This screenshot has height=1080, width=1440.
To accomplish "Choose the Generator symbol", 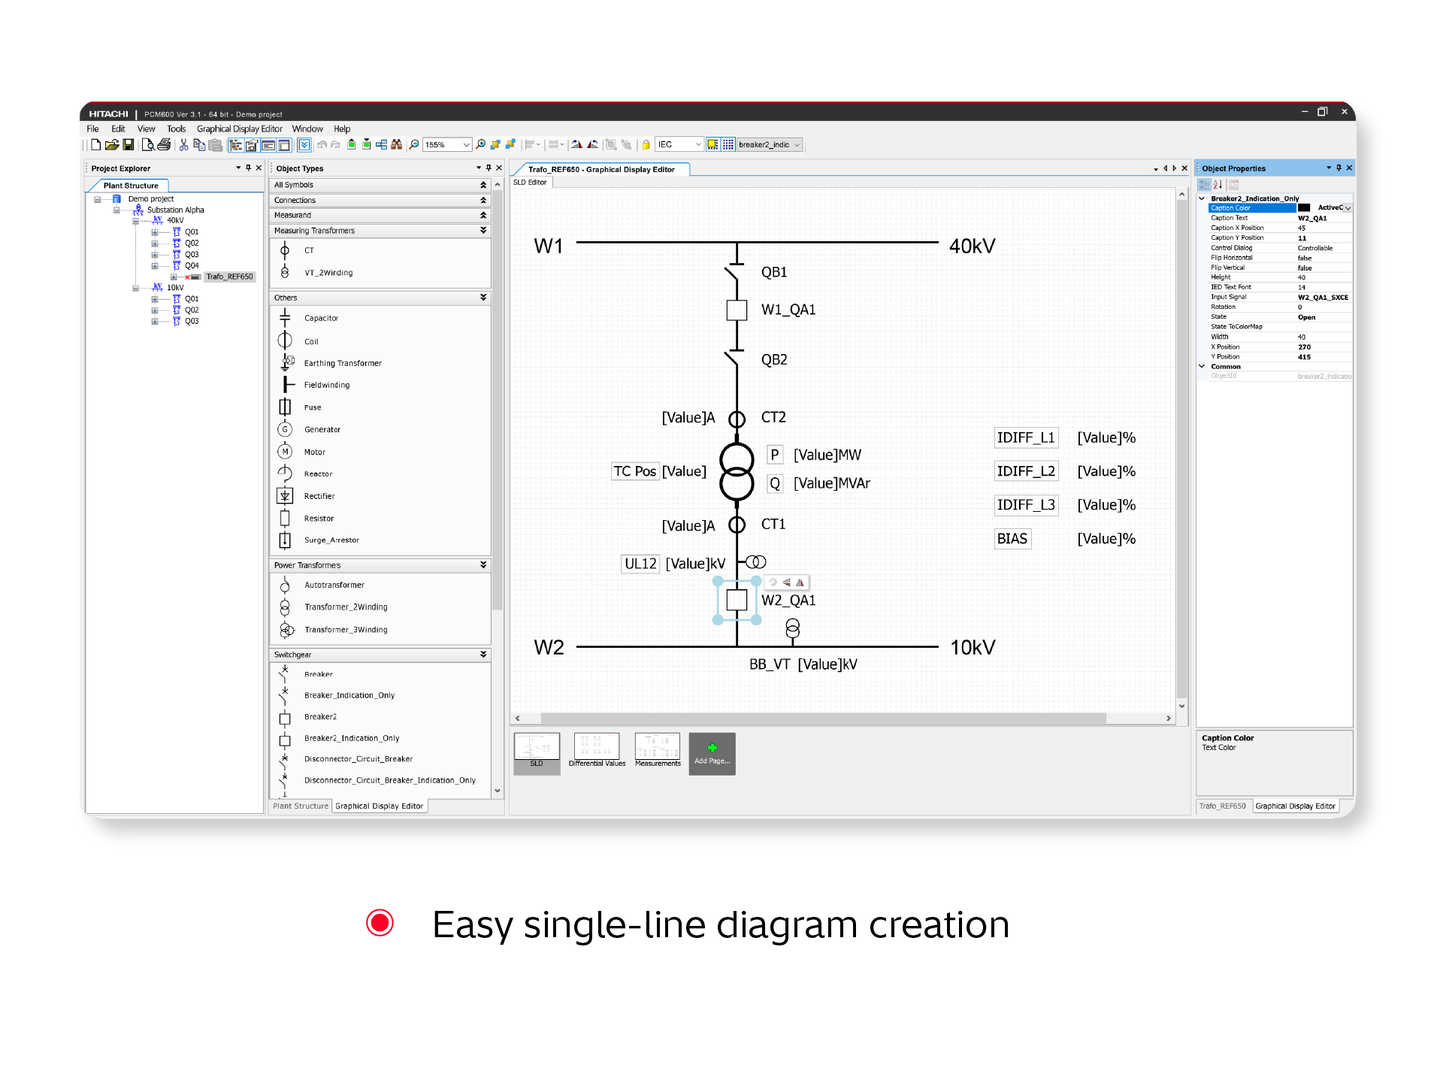I will click(x=322, y=430).
